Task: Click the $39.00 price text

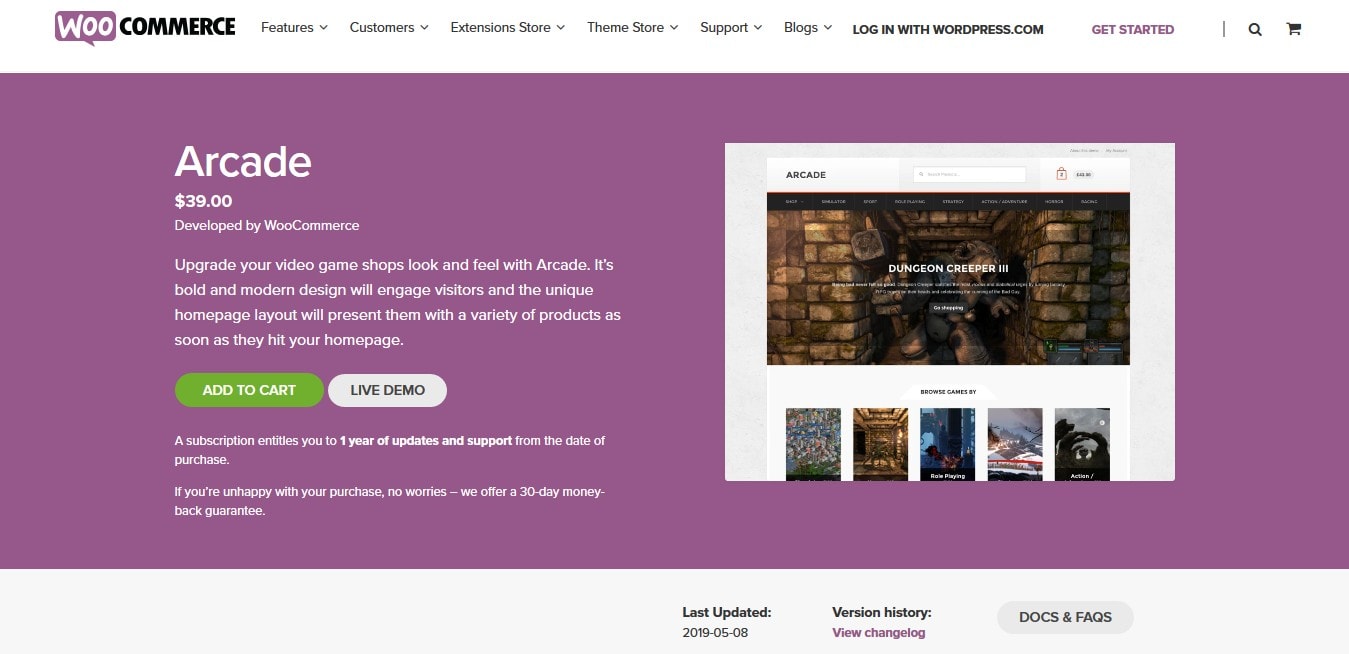Action: tap(203, 201)
